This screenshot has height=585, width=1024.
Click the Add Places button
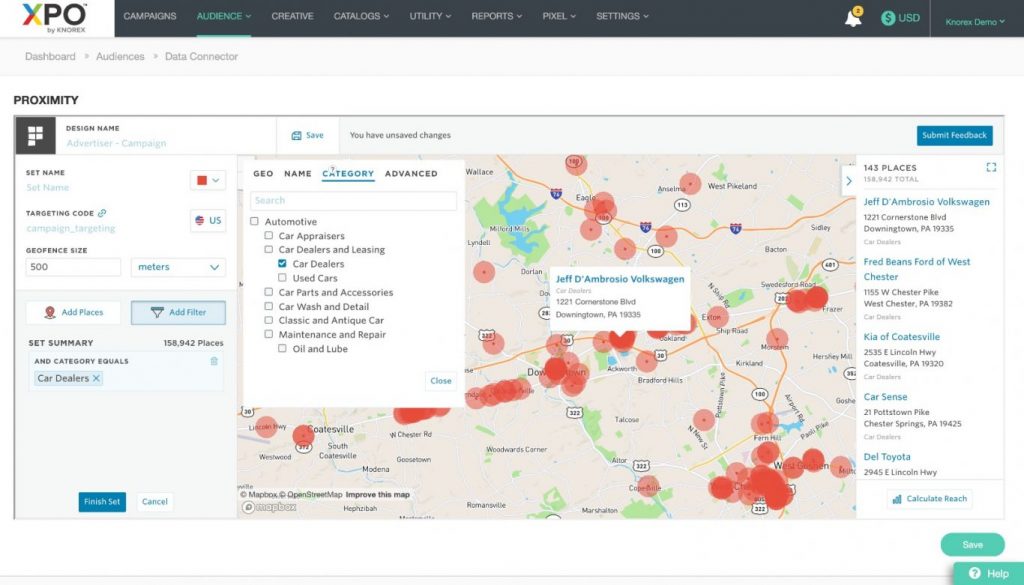click(x=73, y=312)
